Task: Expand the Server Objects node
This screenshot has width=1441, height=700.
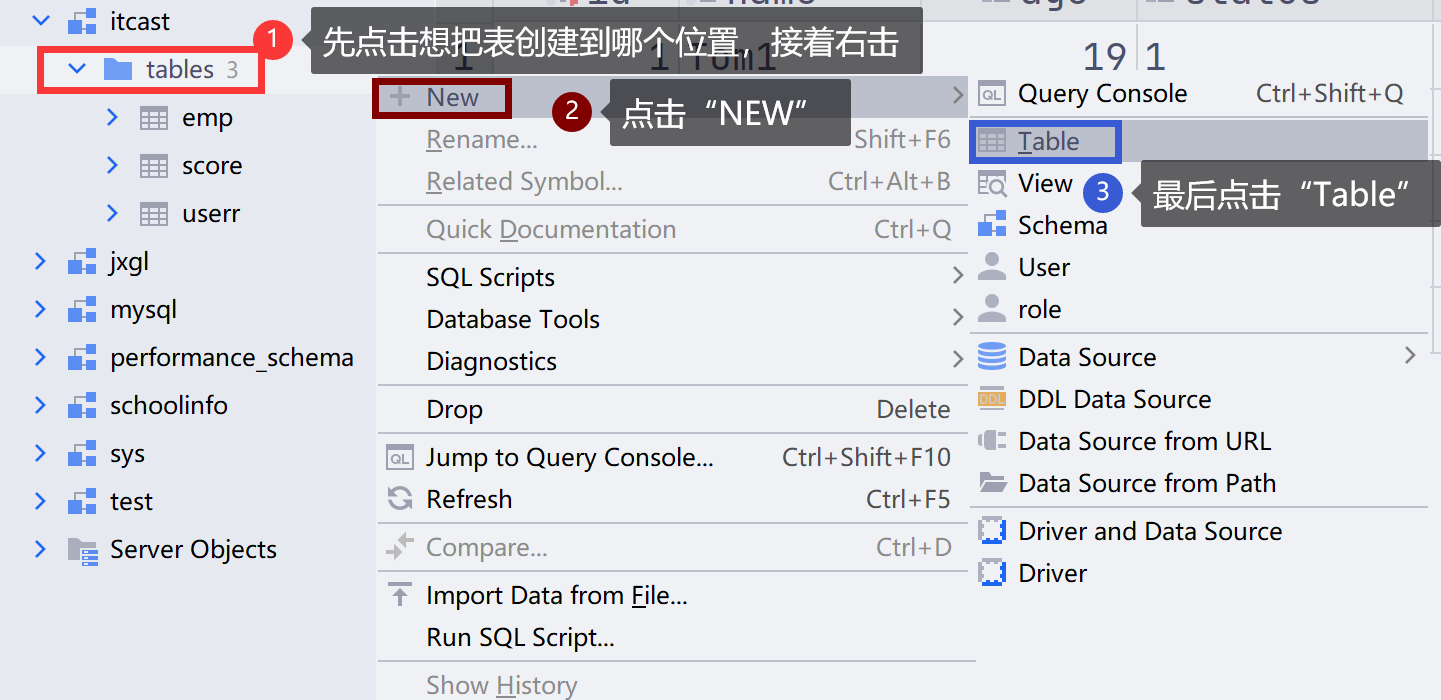Action: coord(40,549)
